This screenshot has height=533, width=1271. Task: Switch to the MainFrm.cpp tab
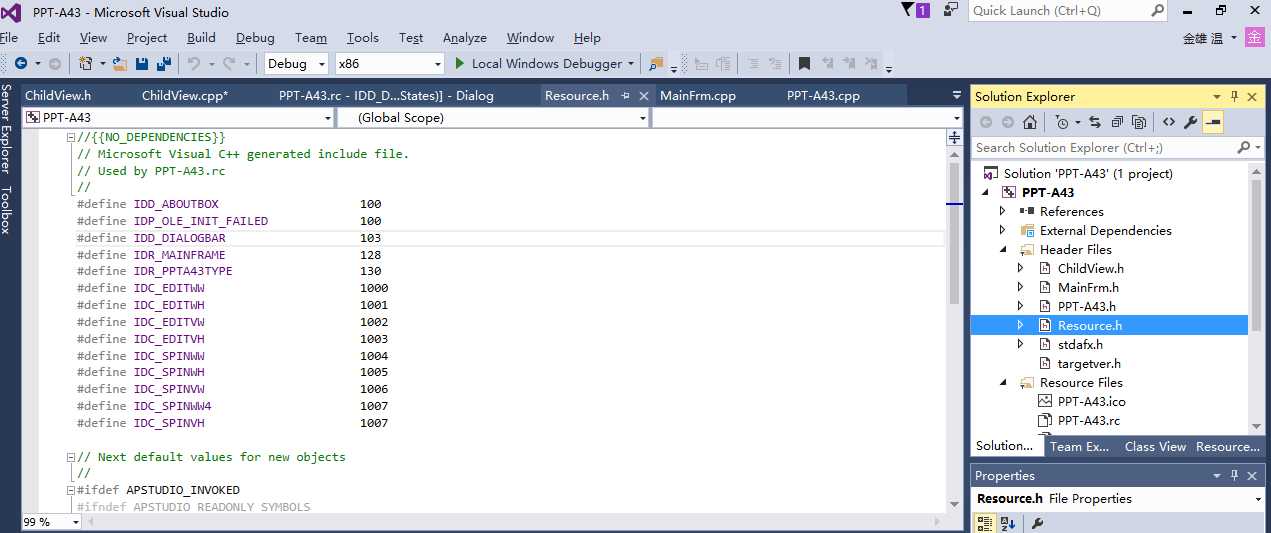pos(698,96)
